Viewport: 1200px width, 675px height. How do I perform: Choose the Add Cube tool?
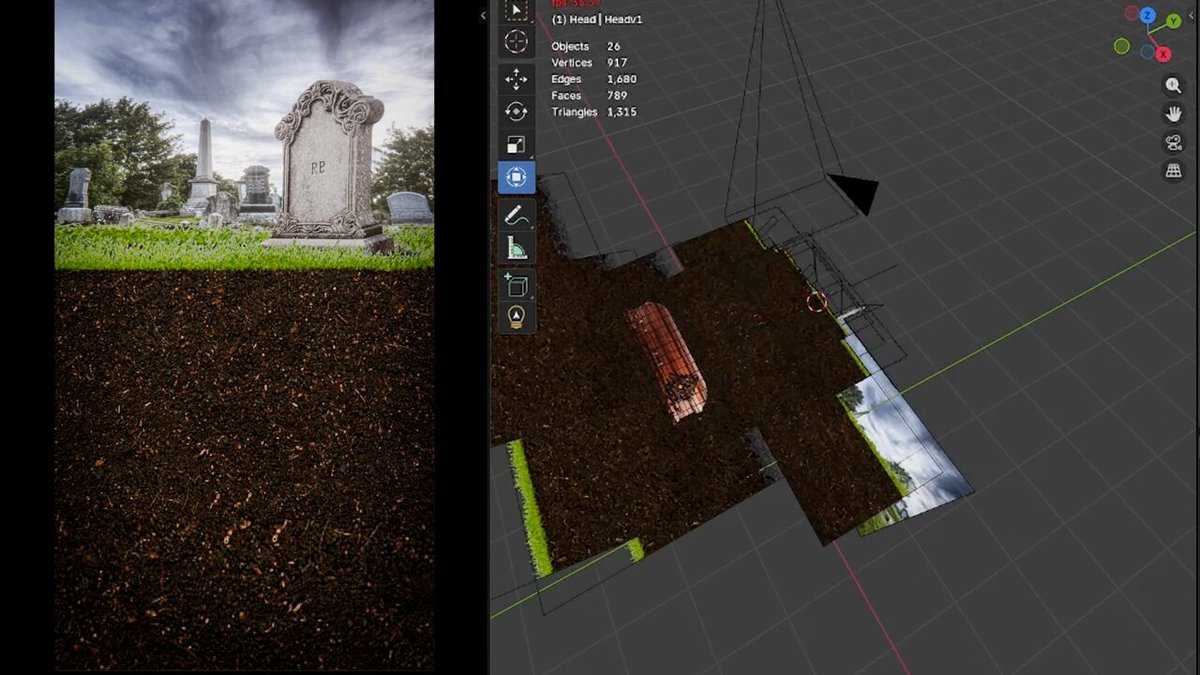pos(516,285)
